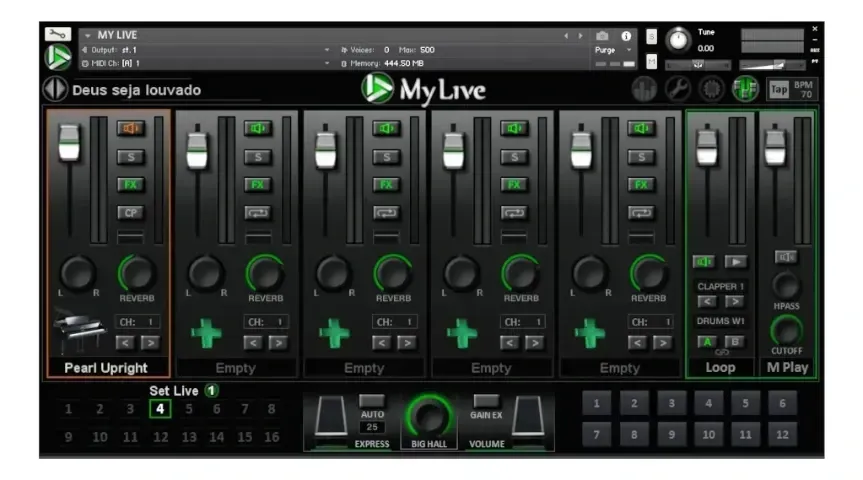The width and height of the screenshot is (863, 480).
Task: Toggle third channel loop icon
Action: click(386, 212)
